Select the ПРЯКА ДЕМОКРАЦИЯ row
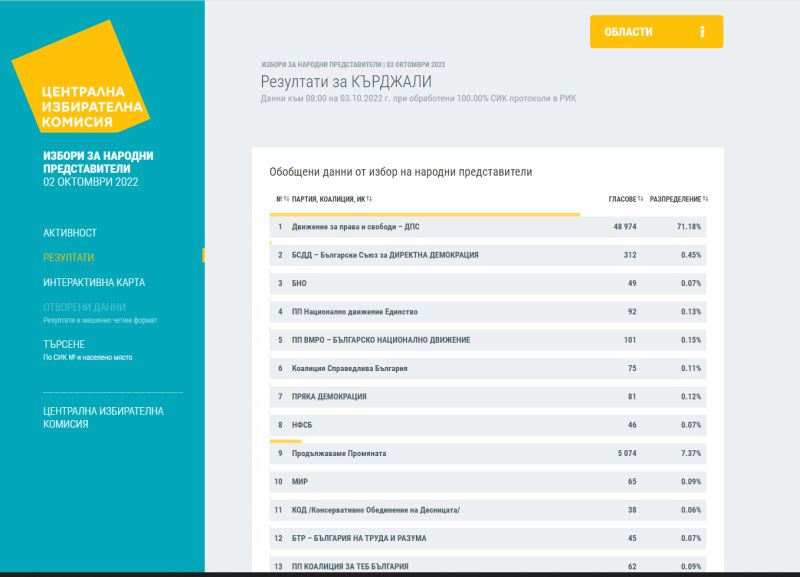This screenshot has width=800, height=577. point(488,396)
